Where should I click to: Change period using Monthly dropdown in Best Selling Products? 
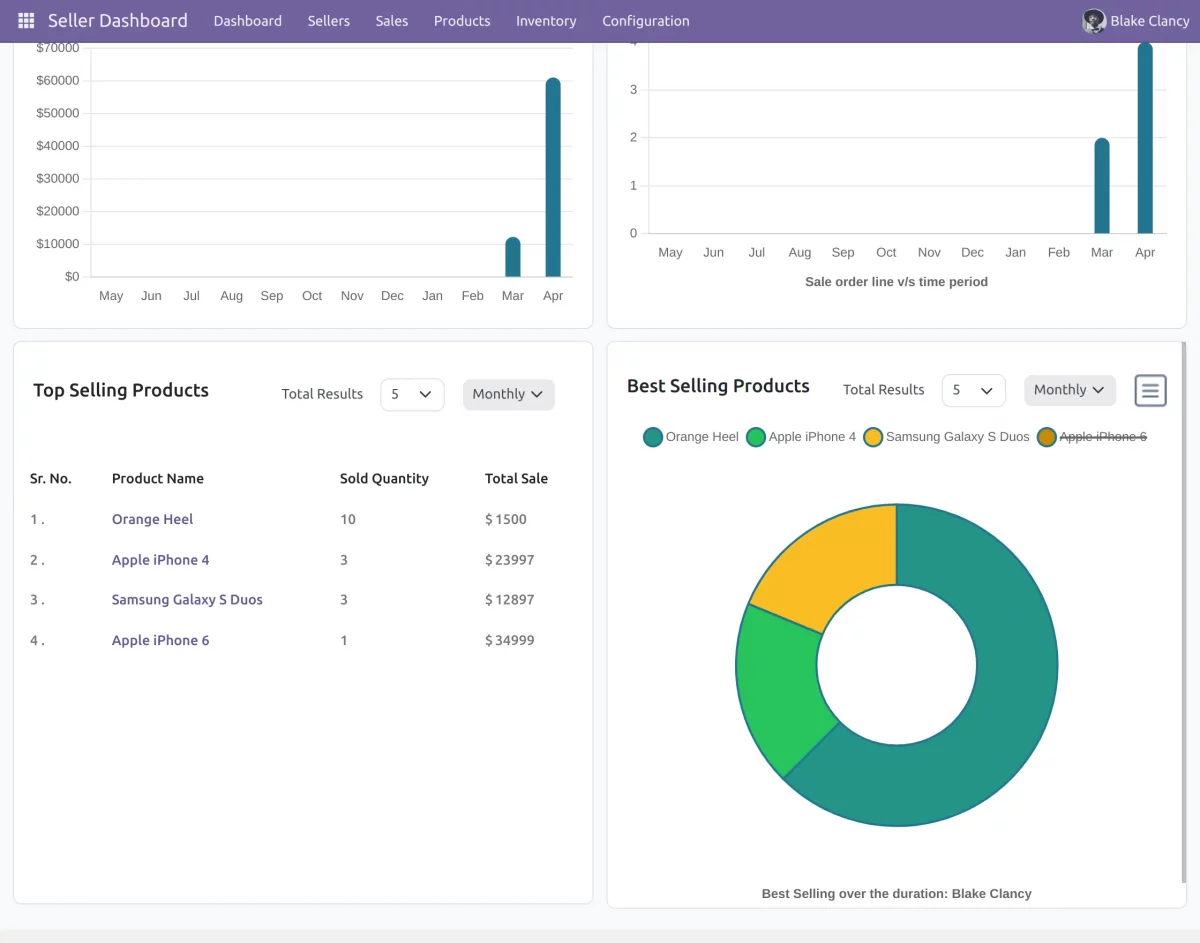(1069, 390)
